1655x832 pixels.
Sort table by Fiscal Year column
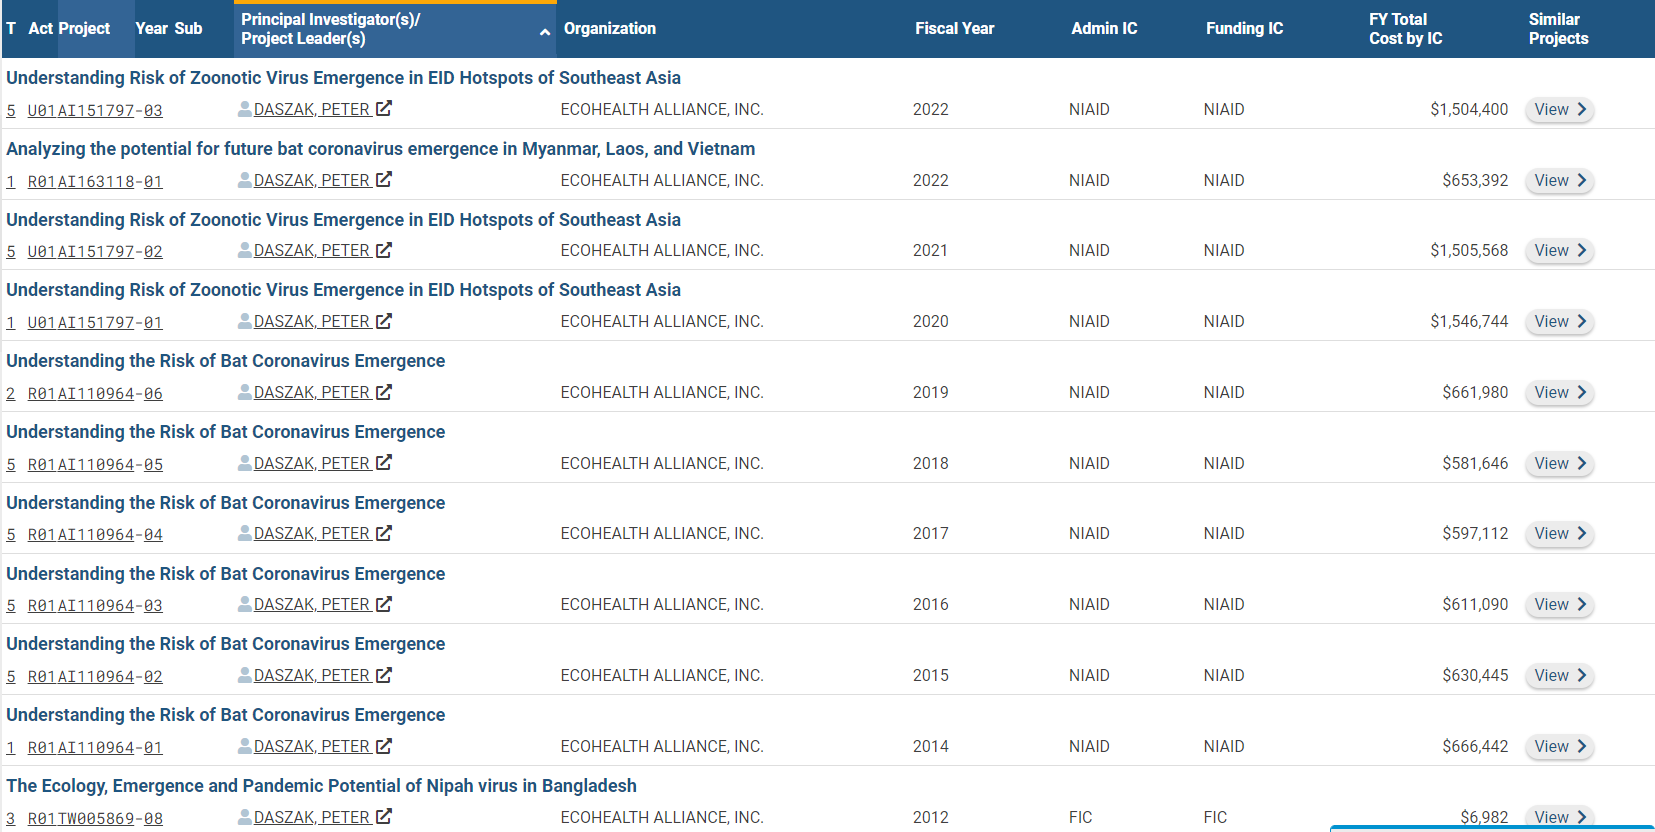coord(955,29)
